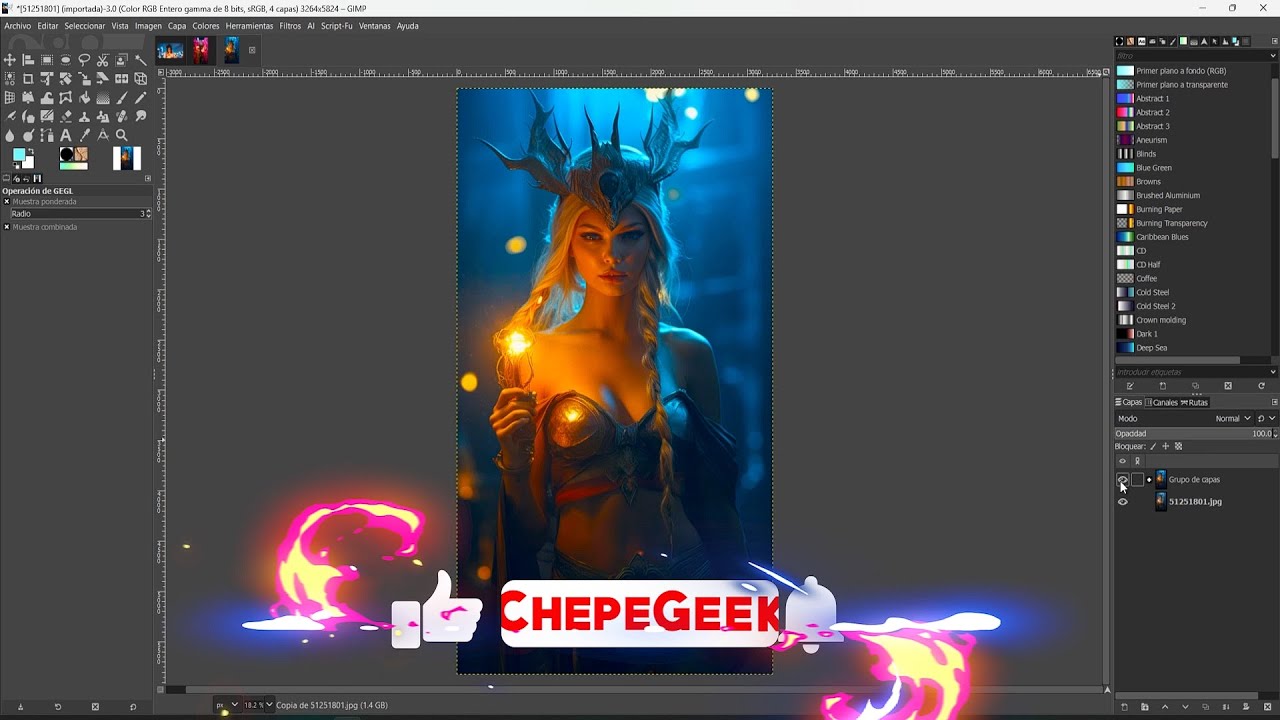Select the Scale tool
This screenshot has height=720, width=1280.
click(x=84, y=78)
